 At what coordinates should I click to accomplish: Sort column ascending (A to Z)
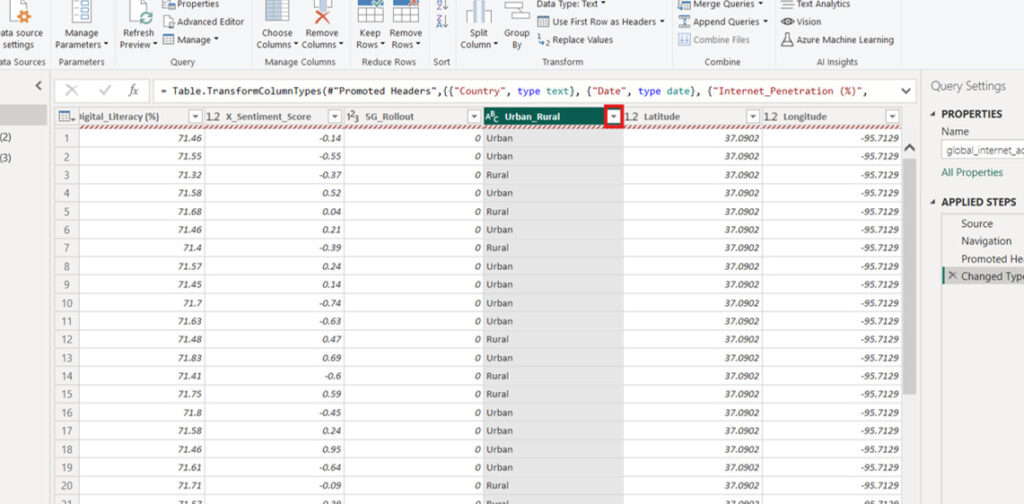point(442,5)
